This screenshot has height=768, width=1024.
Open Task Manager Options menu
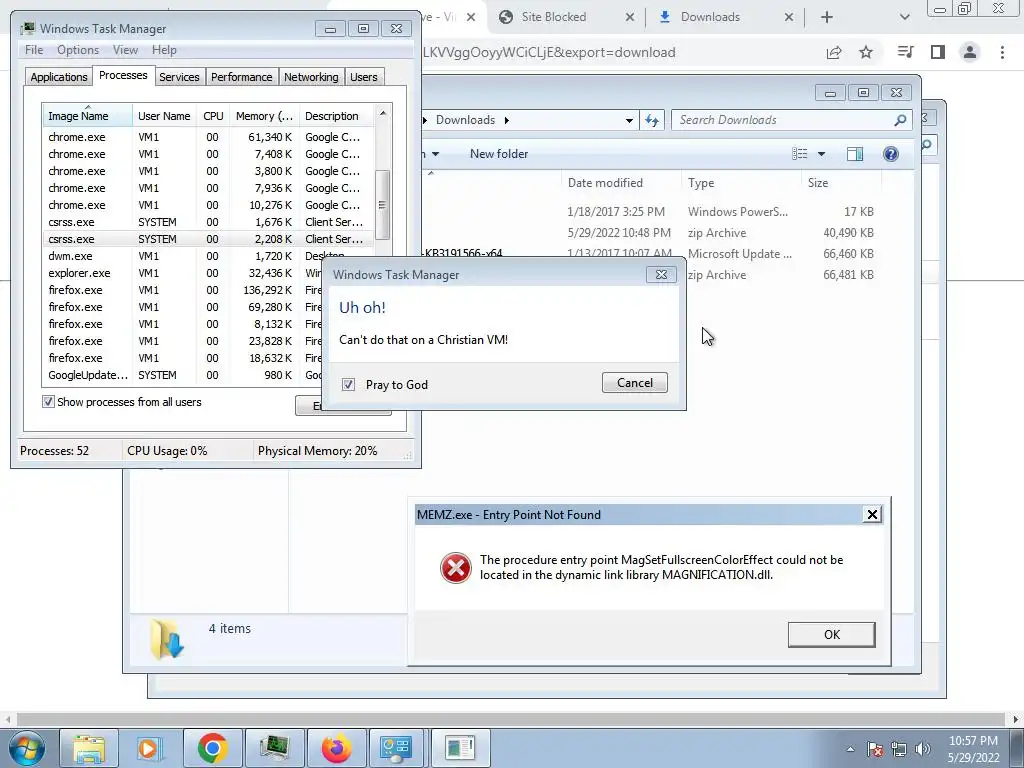coord(78,50)
